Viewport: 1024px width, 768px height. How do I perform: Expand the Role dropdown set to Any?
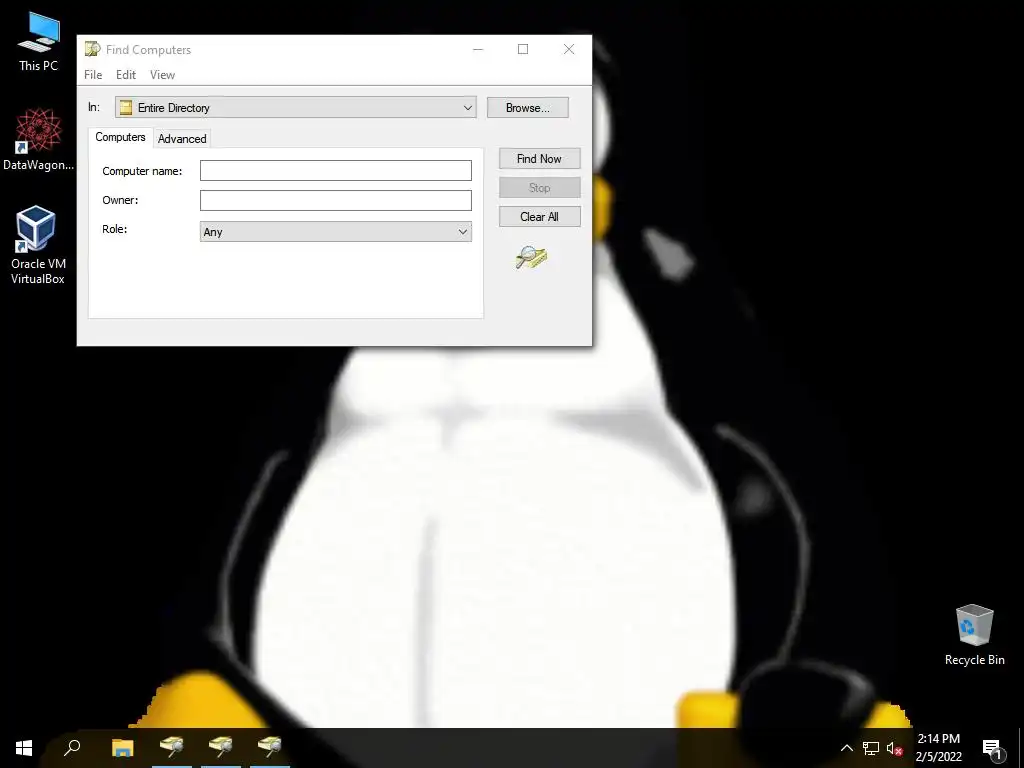(x=463, y=232)
